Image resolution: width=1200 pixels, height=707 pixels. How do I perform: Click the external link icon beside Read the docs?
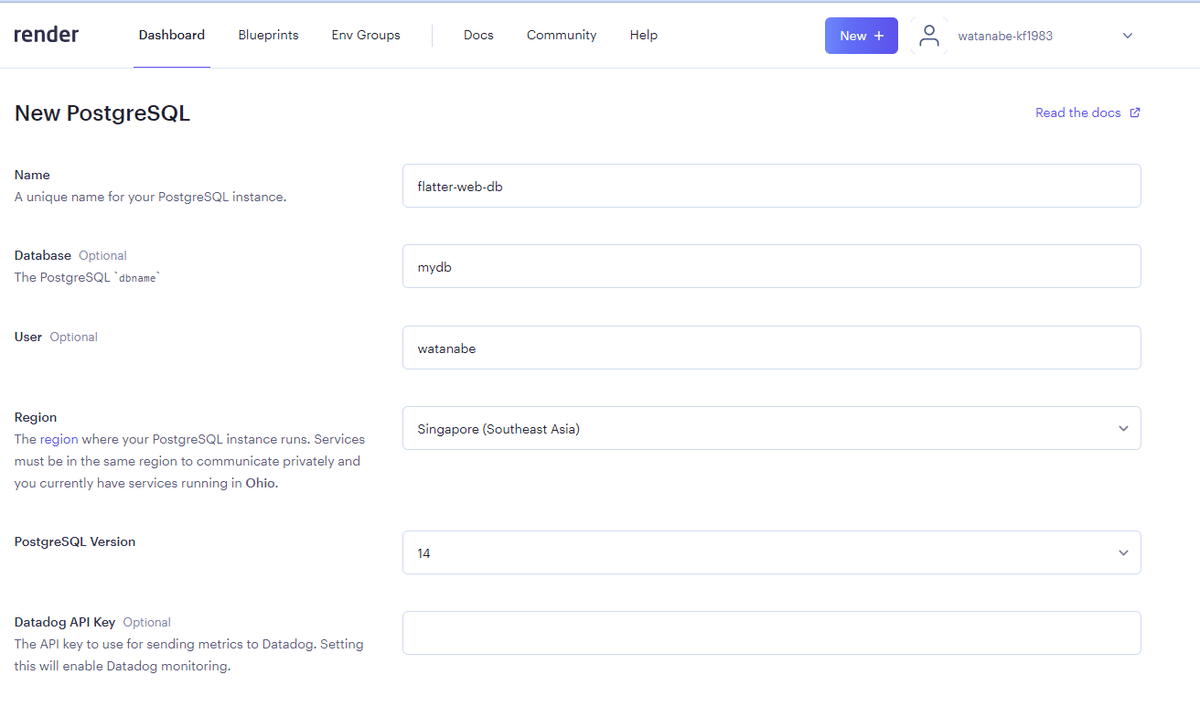tap(1134, 113)
